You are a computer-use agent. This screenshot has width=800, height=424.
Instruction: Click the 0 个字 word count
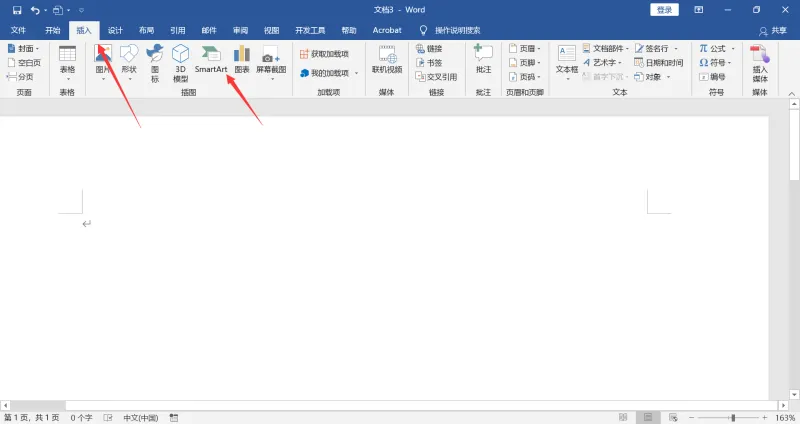pos(81,418)
